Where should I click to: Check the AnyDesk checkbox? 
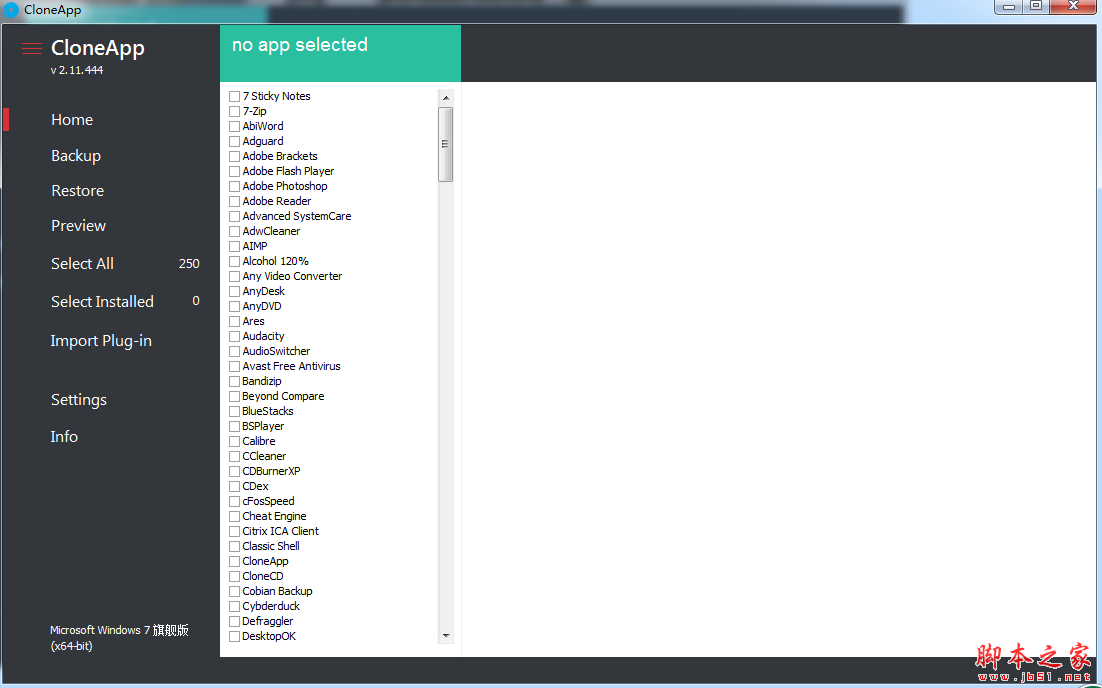click(x=235, y=291)
